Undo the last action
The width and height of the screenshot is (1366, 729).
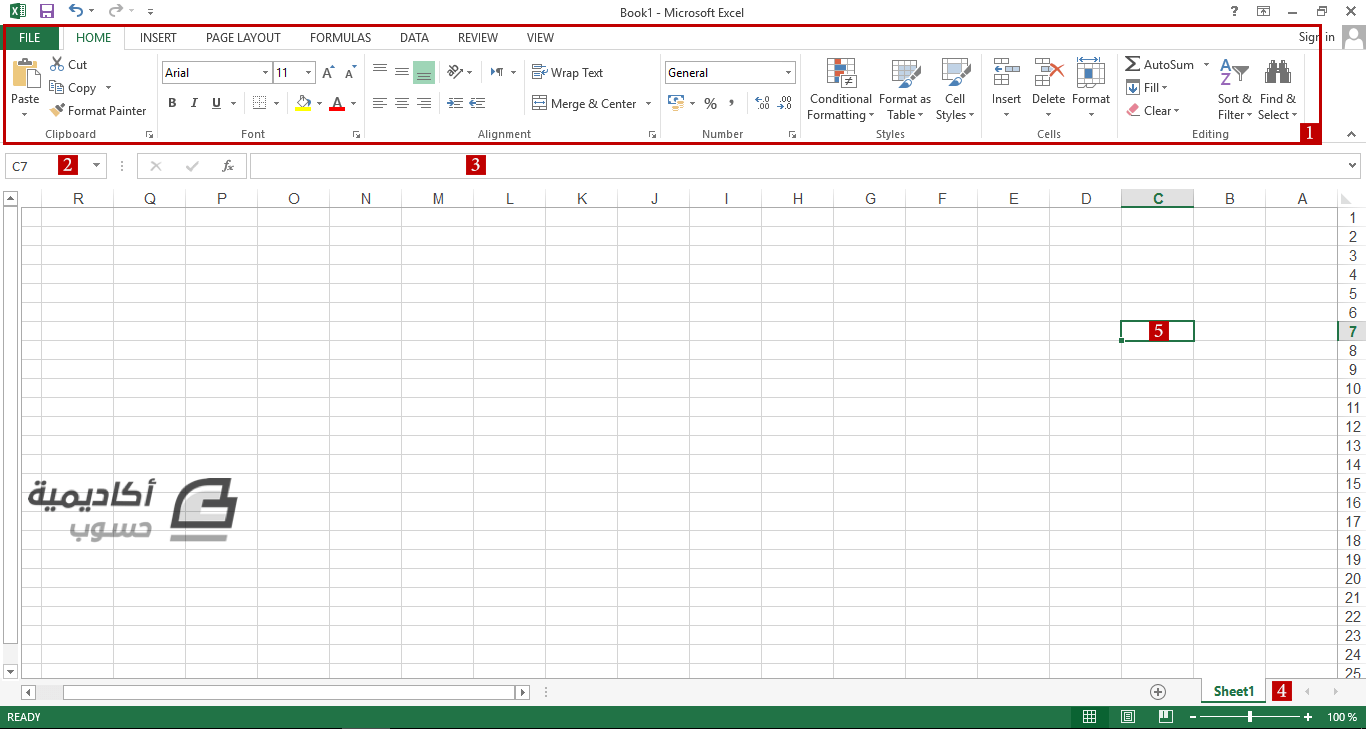pos(76,12)
